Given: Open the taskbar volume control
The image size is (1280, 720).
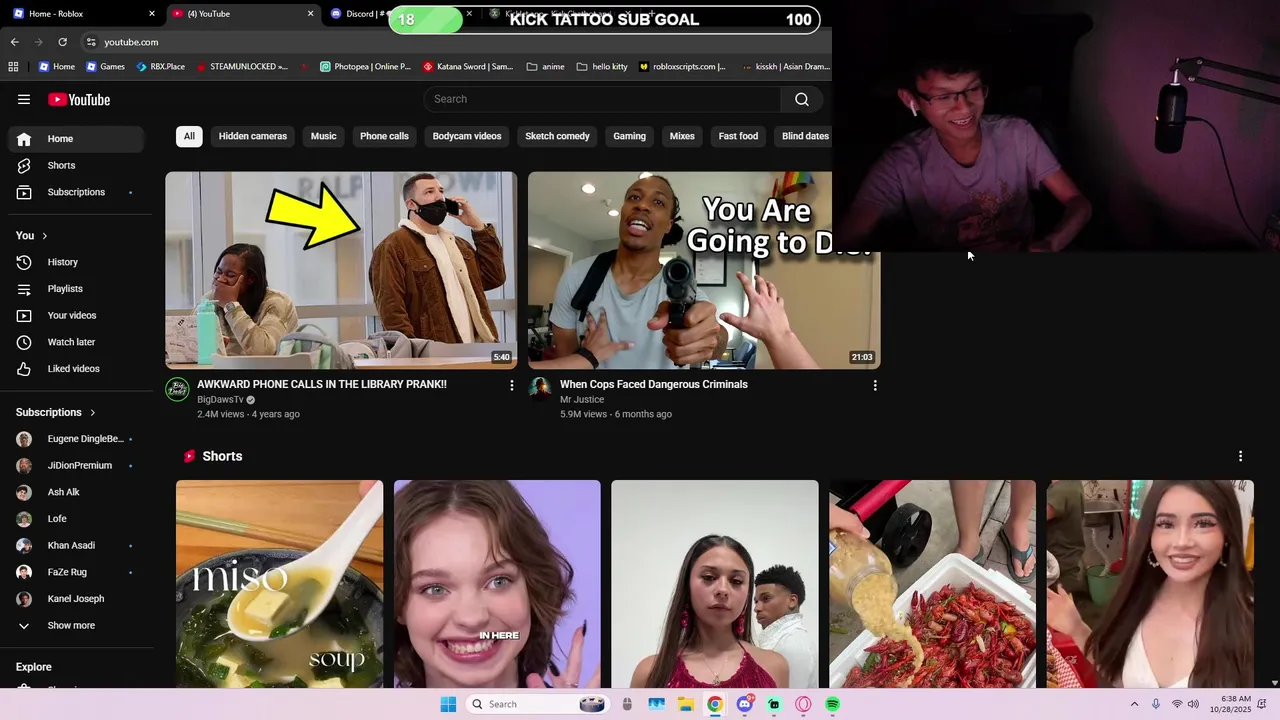Looking at the screenshot, I should (1193, 704).
